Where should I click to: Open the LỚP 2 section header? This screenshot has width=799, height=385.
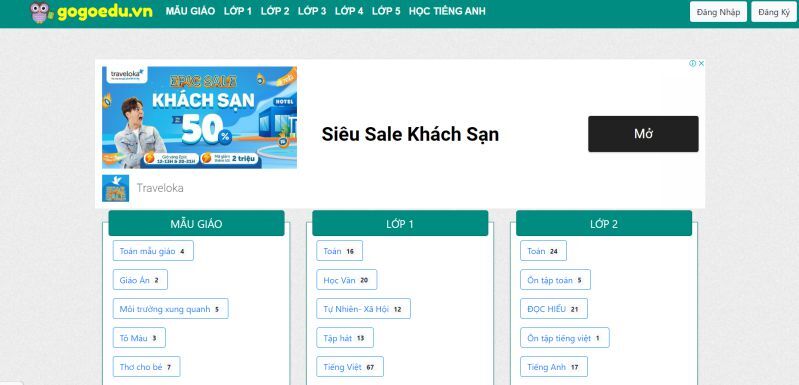(x=604, y=224)
